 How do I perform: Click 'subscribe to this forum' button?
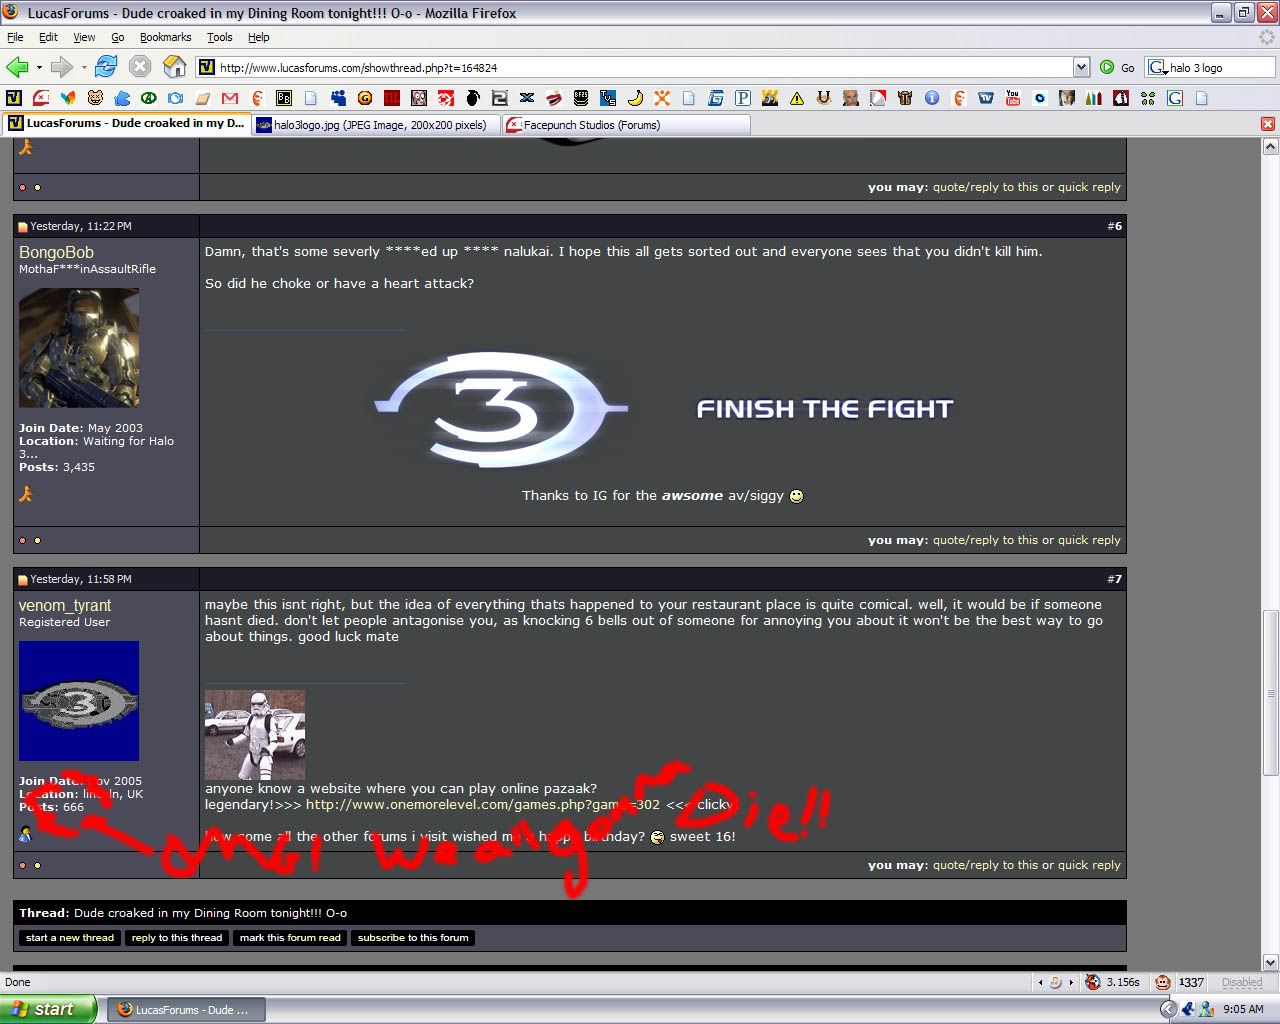coord(413,937)
